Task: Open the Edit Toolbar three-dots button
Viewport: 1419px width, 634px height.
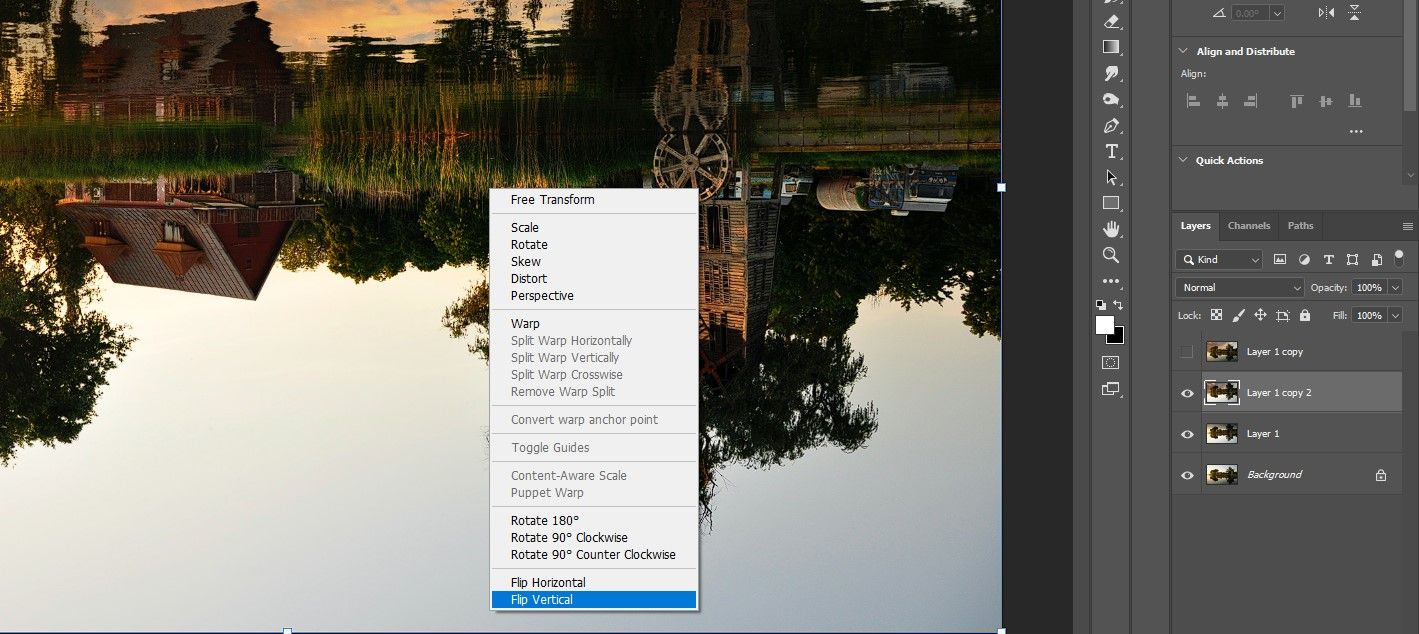Action: (x=1111, y=281)
